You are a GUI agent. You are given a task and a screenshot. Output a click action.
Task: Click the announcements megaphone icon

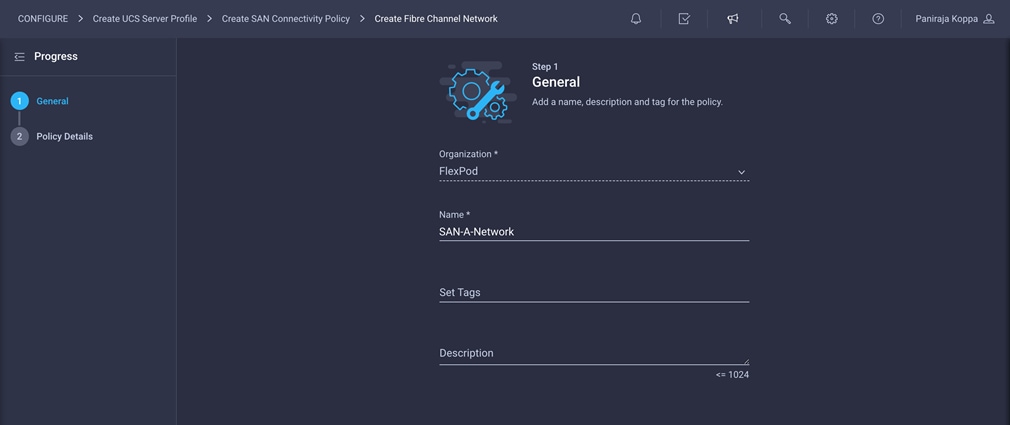point(733,19)
